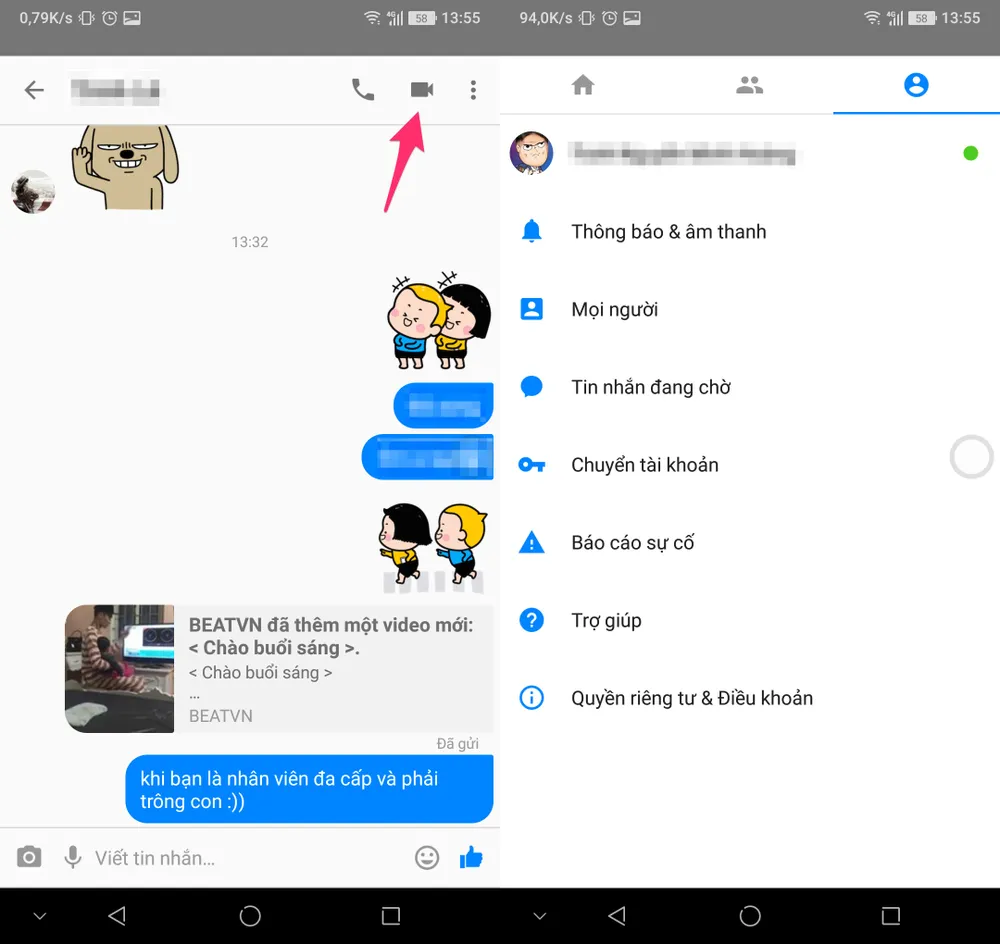Tap the green active status dot

click(x=970, y=153)
